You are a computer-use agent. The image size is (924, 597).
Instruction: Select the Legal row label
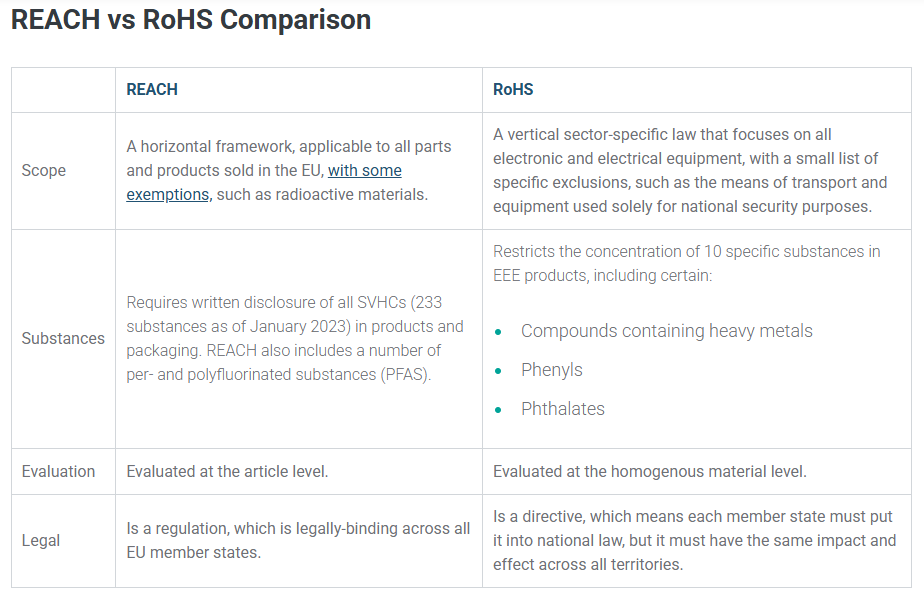[x=41, y=540]
